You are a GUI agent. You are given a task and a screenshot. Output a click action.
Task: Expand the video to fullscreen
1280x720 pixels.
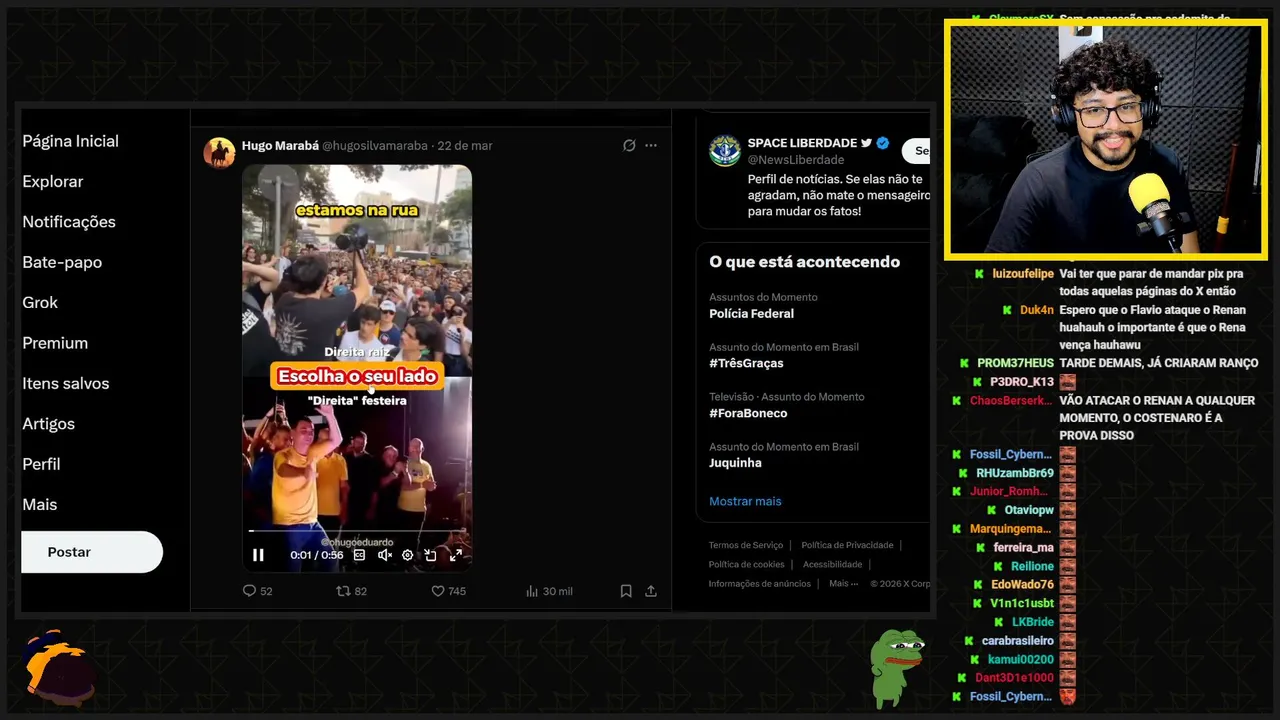pos(455,555)
